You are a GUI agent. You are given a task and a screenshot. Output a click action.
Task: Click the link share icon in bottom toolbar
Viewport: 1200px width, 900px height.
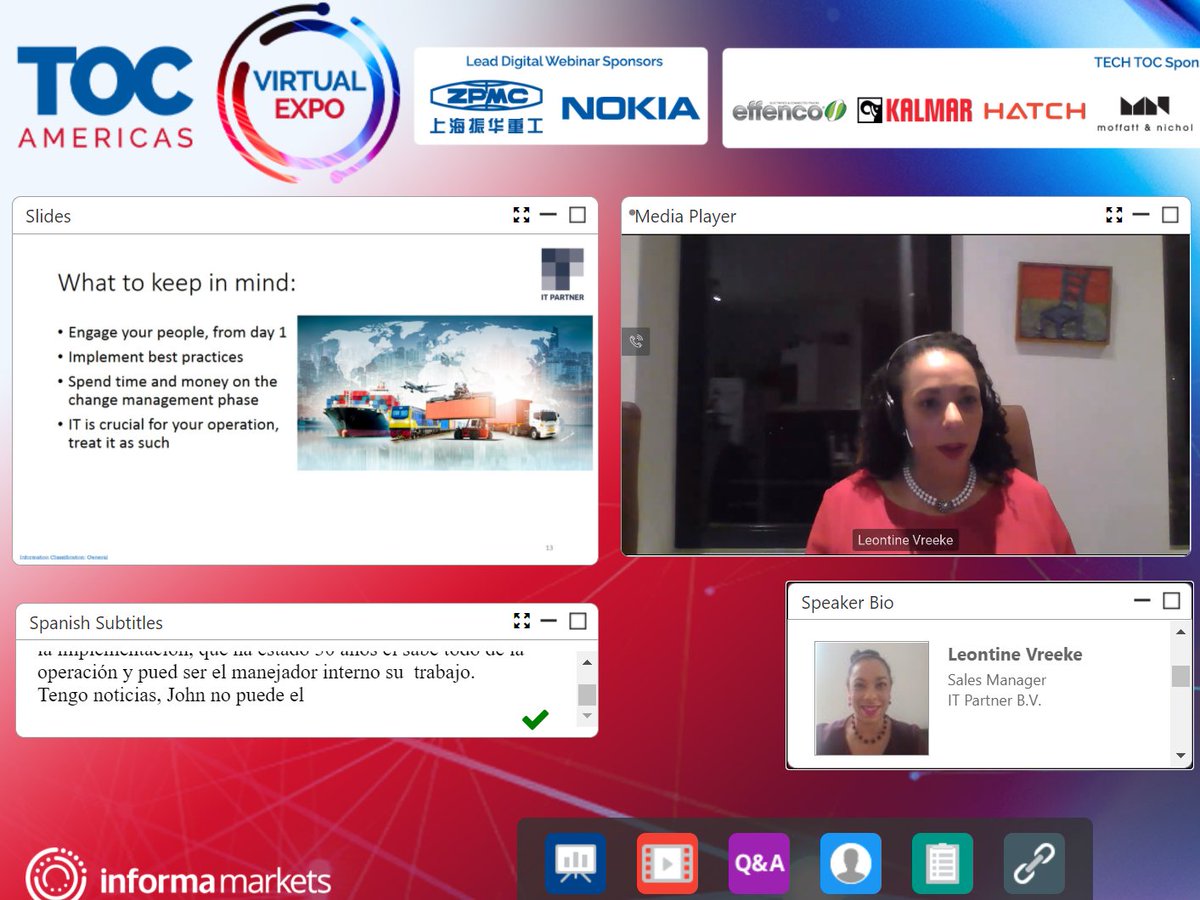pyautogui.click(x=1034, y=862)
